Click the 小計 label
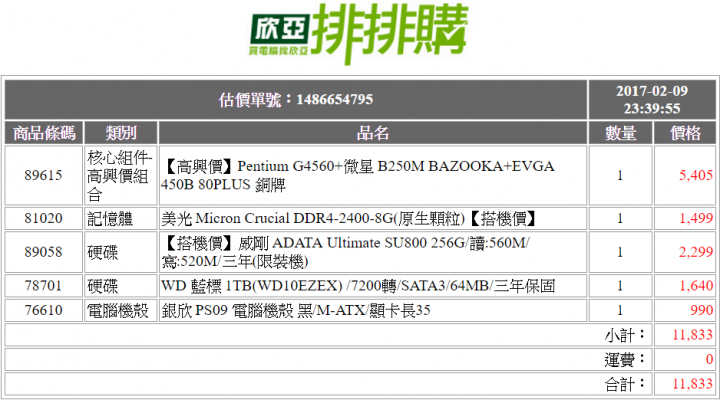The width and height of the screenshot is (720, 400). (625, 335)
